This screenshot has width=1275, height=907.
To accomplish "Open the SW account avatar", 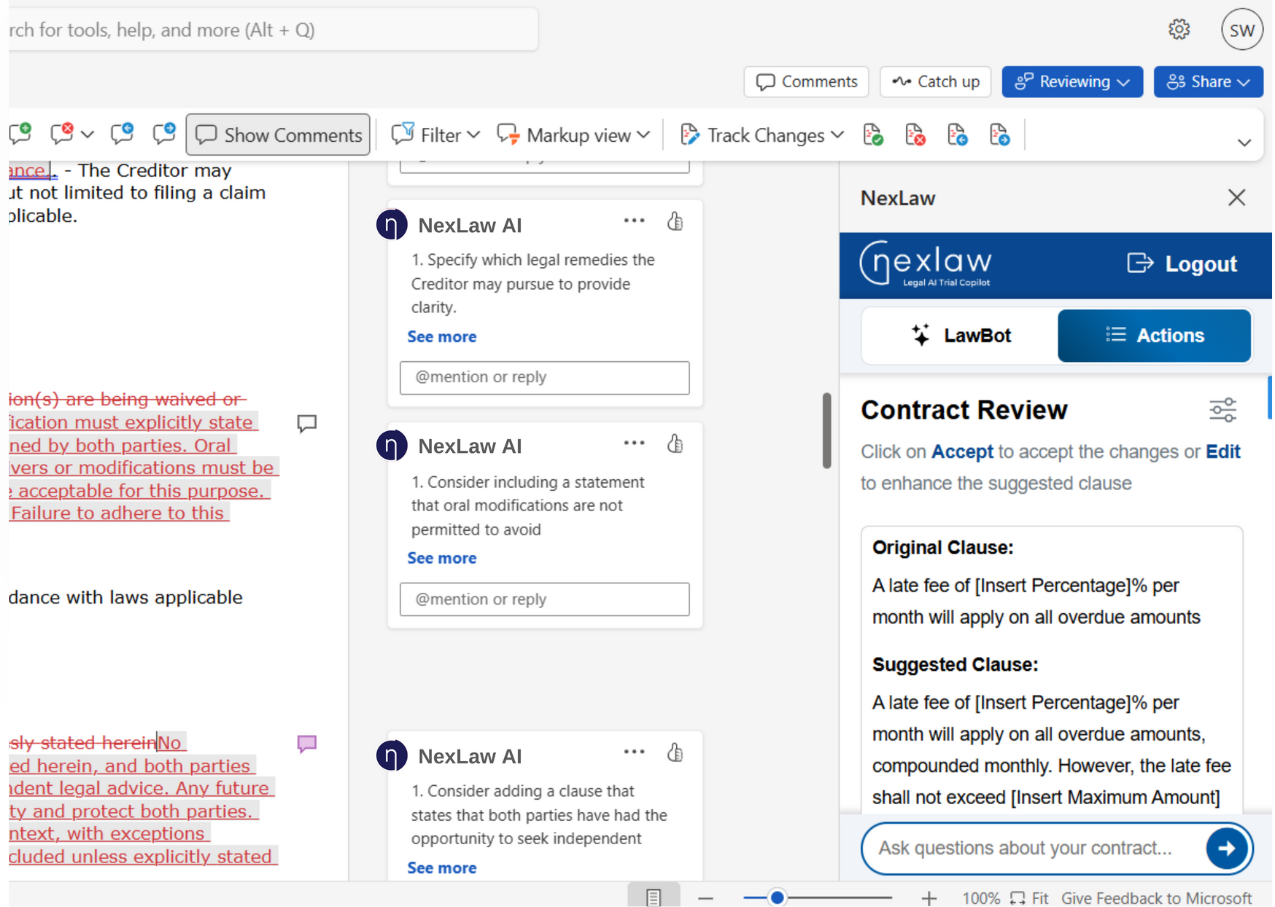I will pyautogui.click(x=1242, y=30).
